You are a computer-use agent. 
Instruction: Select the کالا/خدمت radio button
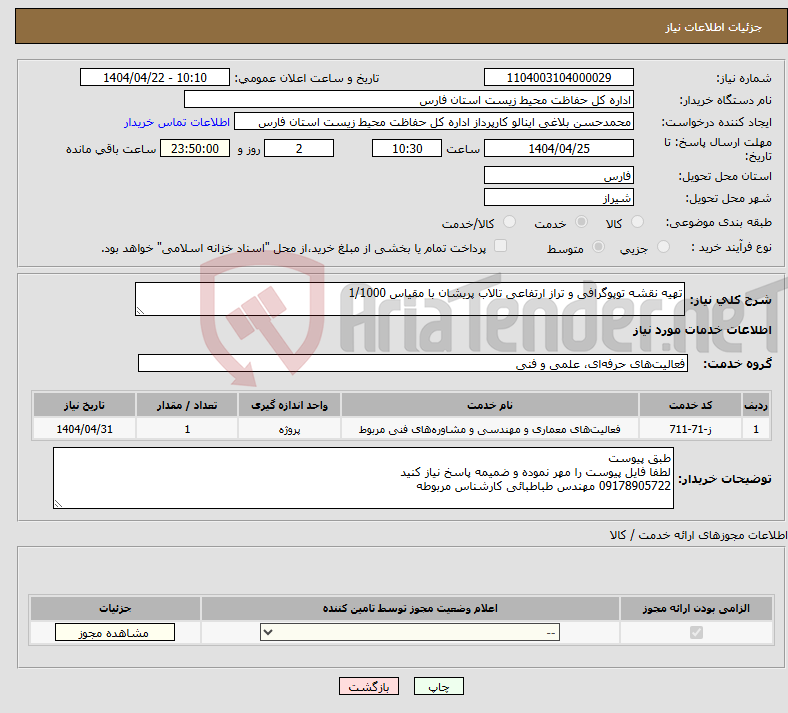509,222
